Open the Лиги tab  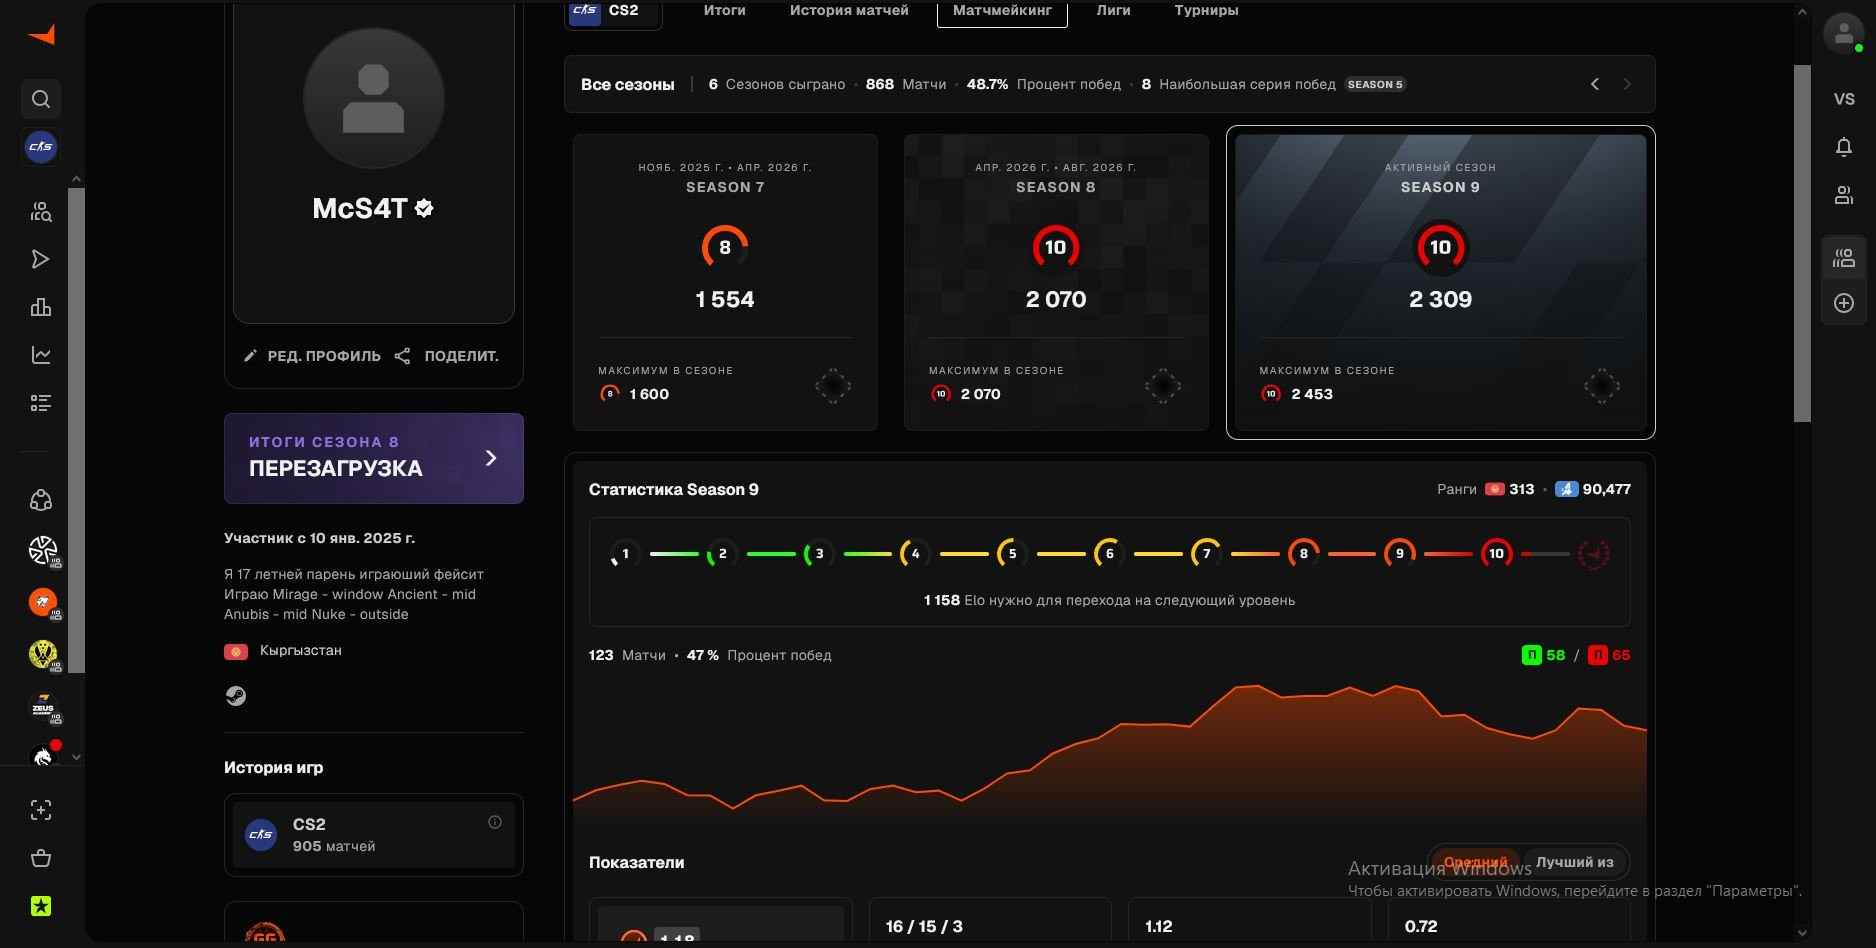point(1113,10)
